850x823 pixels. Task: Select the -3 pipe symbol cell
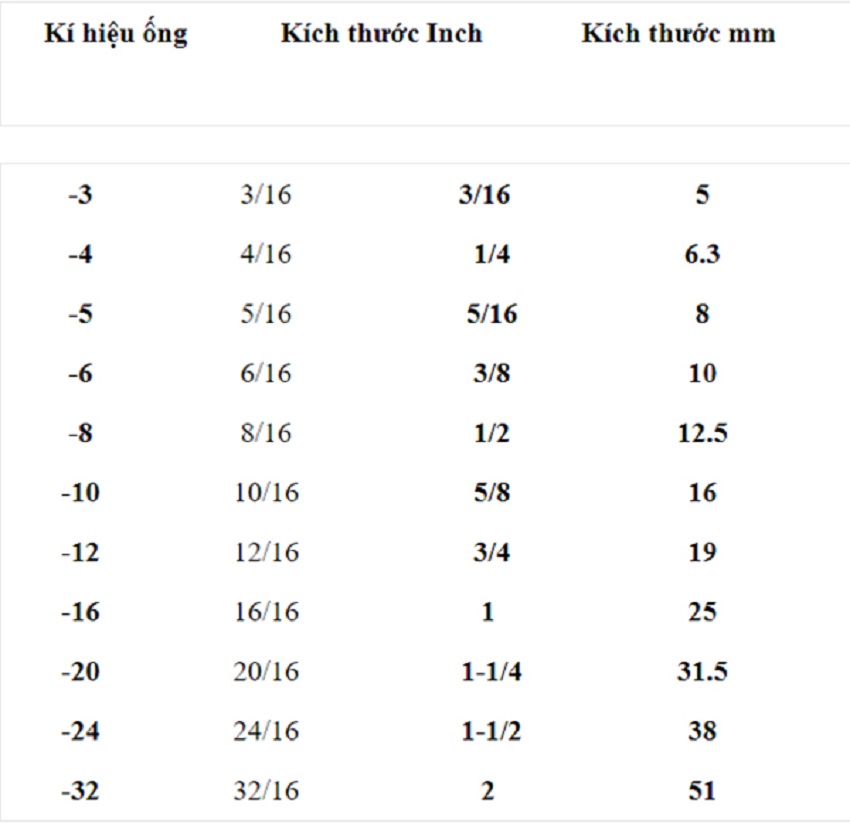pos(81,195)
